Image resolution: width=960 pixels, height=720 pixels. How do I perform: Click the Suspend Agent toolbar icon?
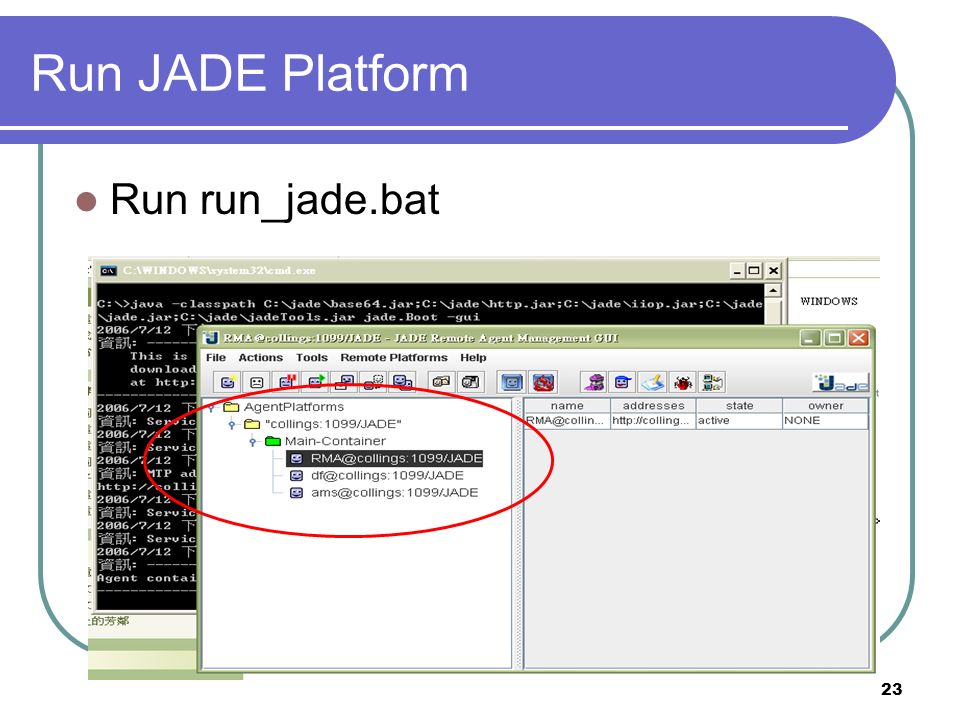click(287, 383)
